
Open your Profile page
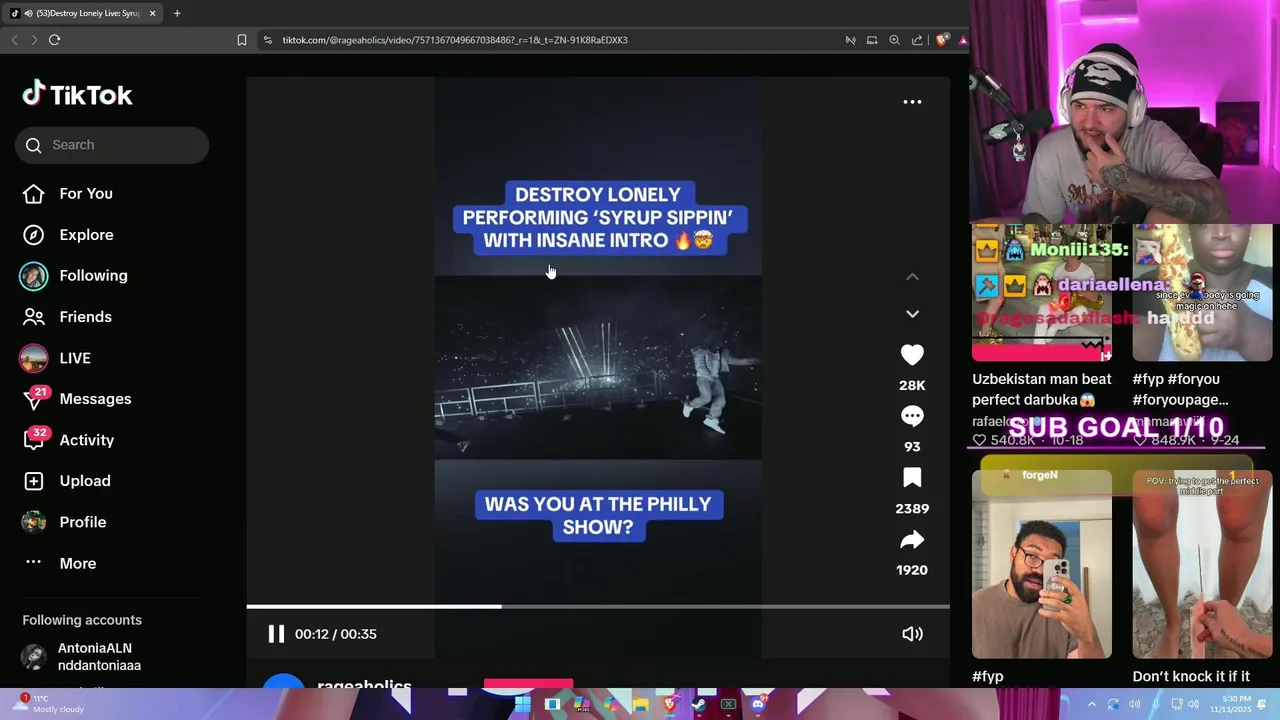pos(65,522)
